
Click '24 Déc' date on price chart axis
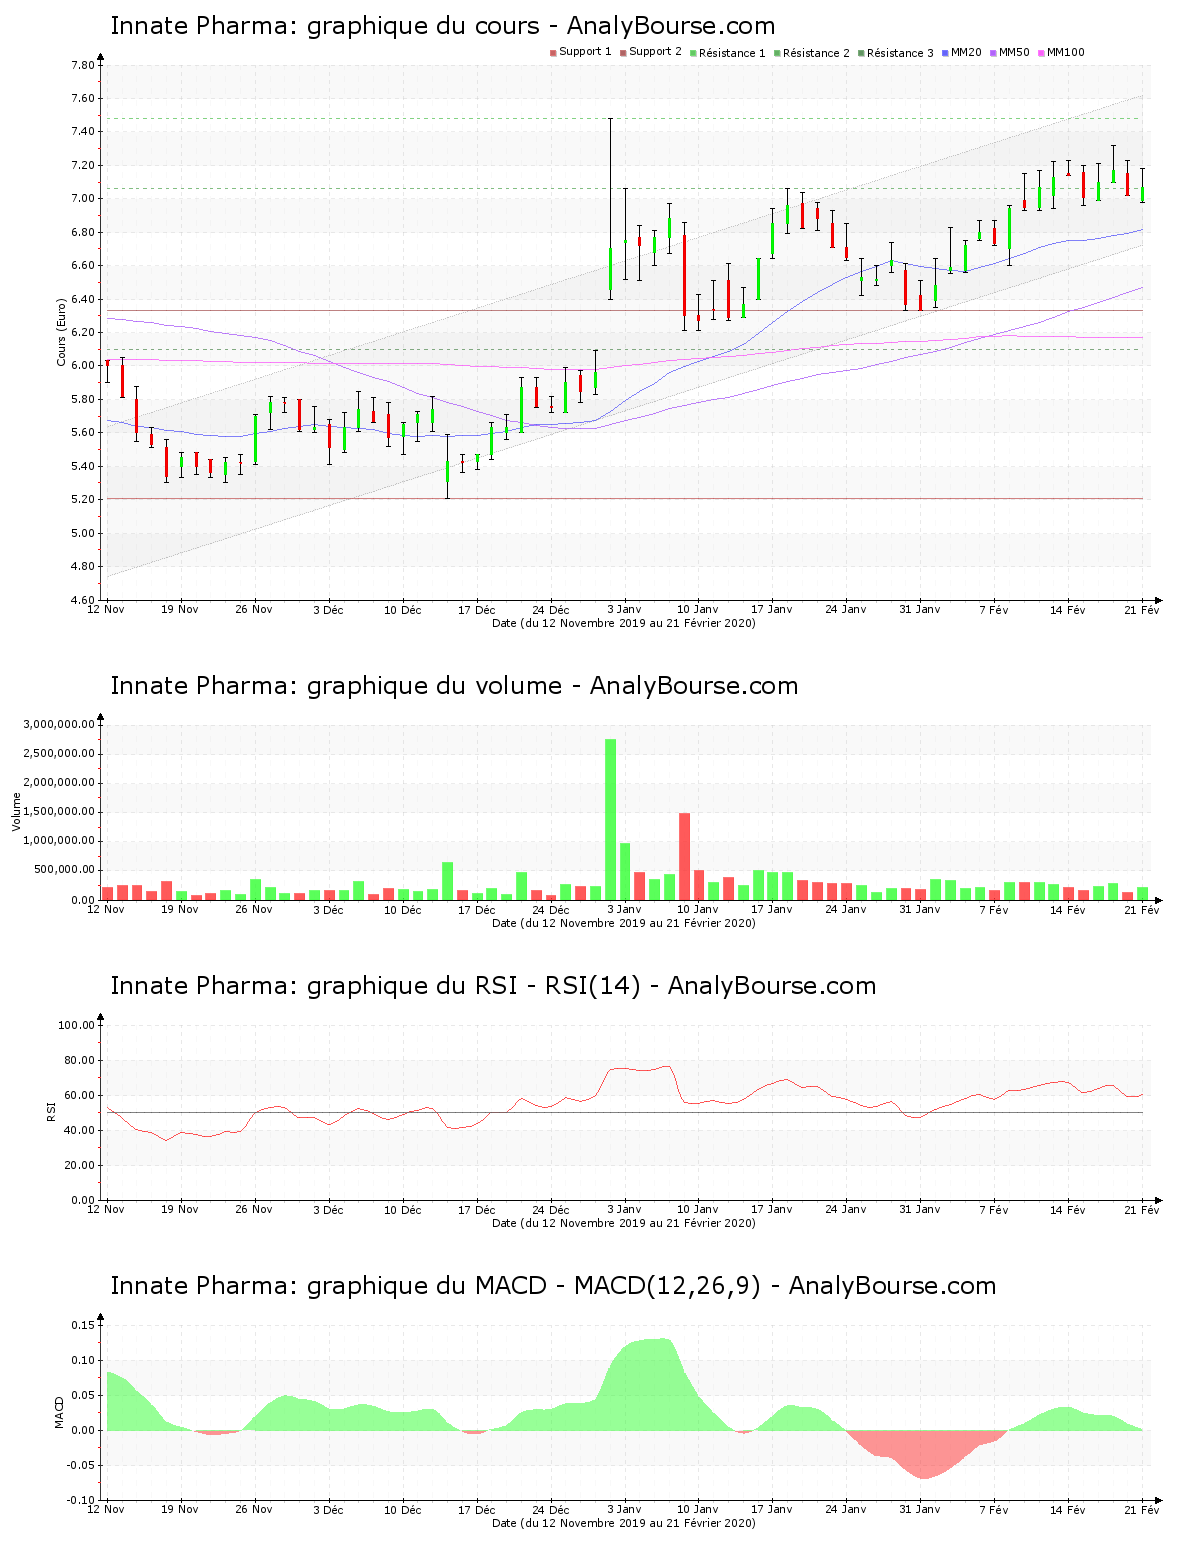pyautogui.click(x=550, y=610)
